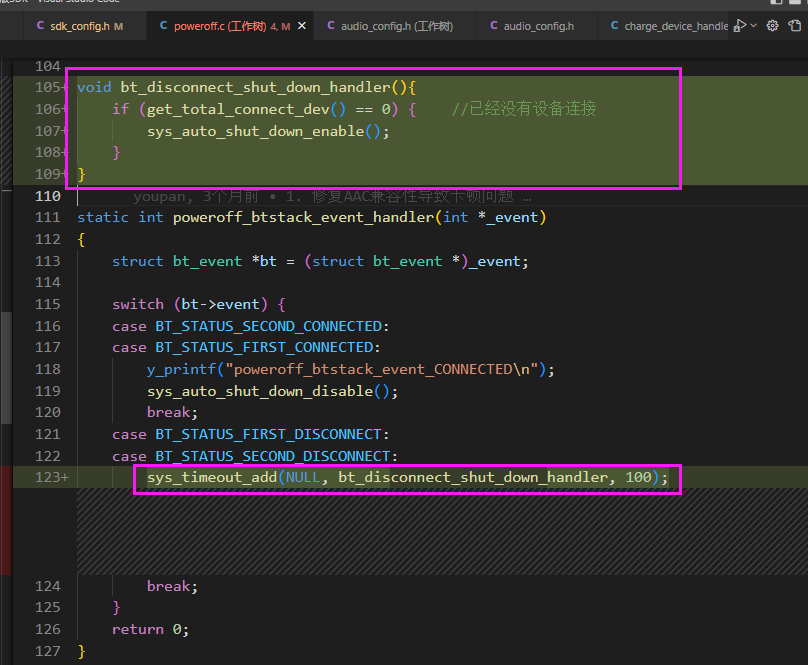Click 'struct bt_event *bt' declaration on line 113

194,261
